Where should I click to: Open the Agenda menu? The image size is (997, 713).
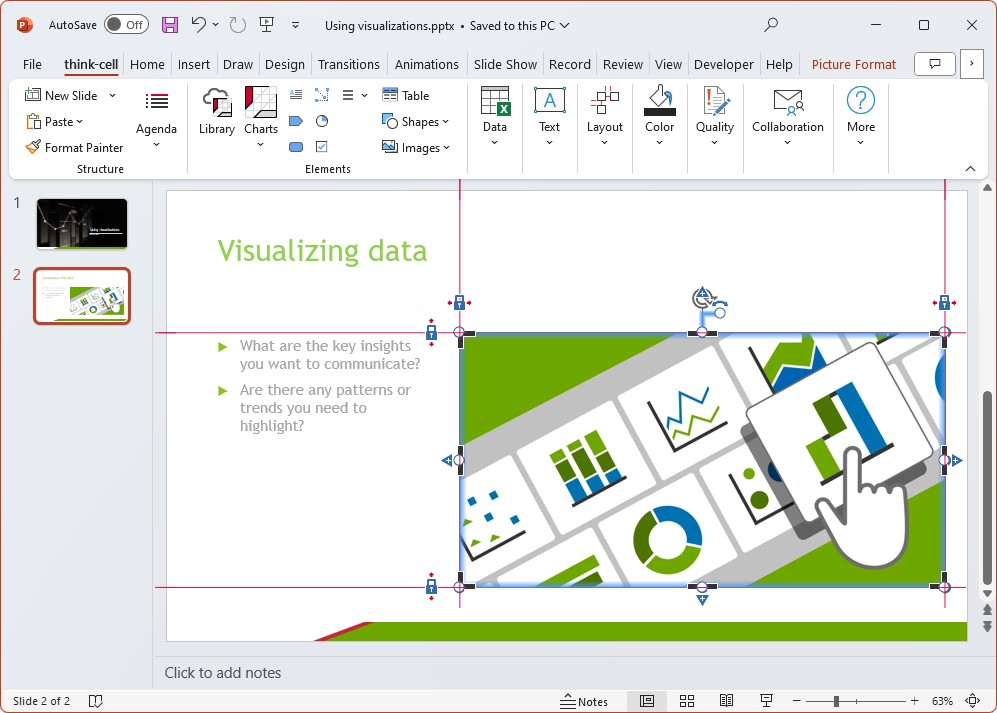[156, 118]
